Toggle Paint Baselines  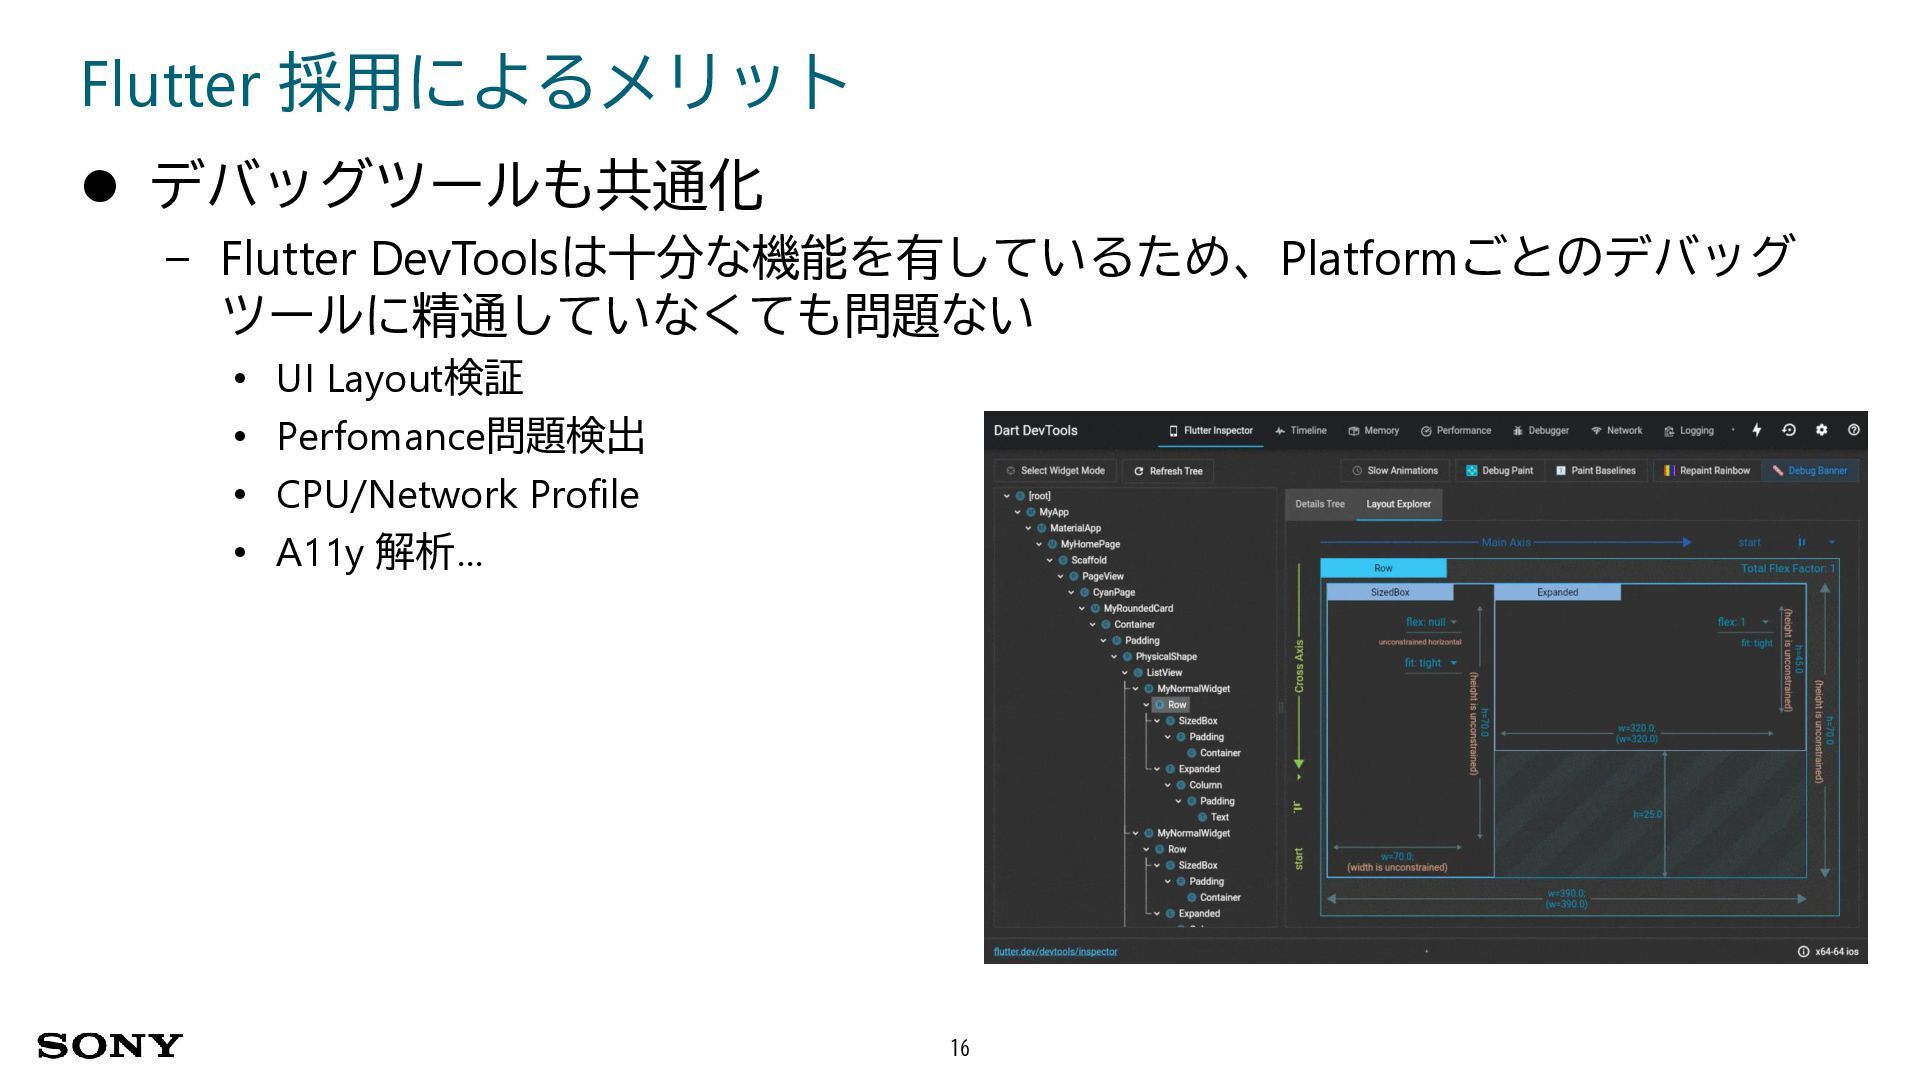tap(1595, 471)
